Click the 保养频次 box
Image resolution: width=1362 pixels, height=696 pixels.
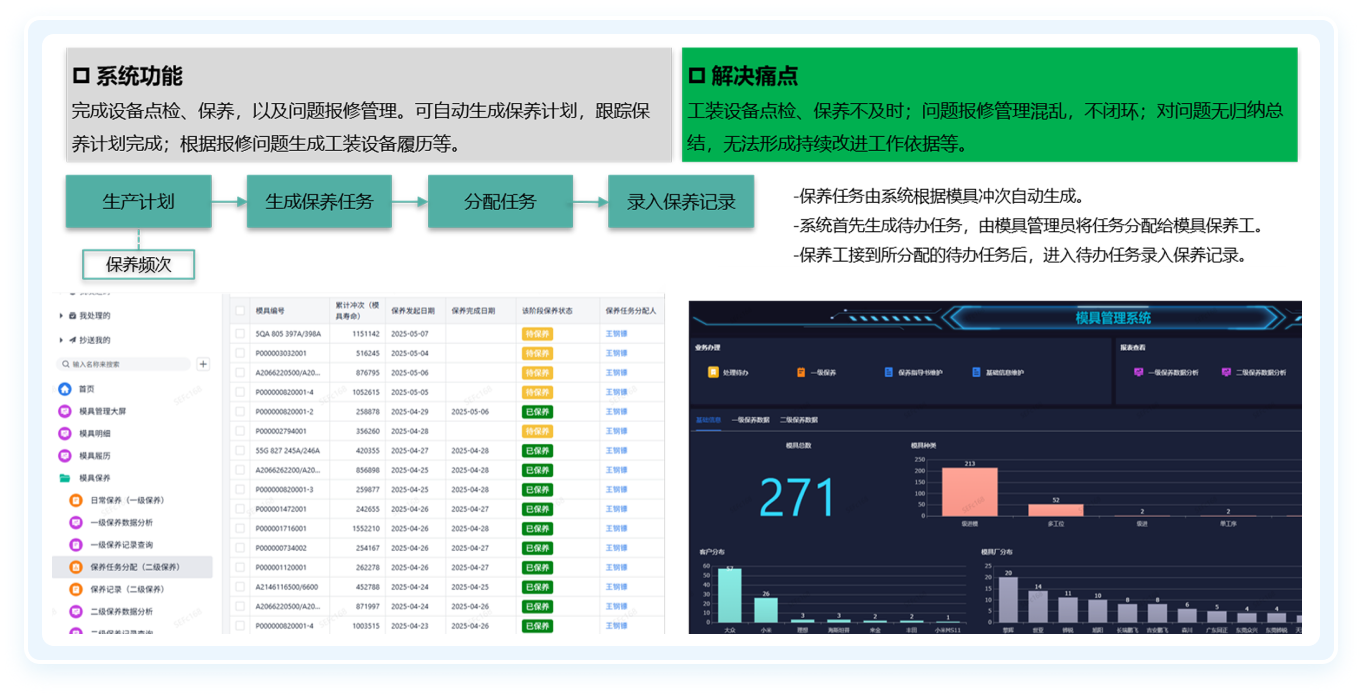138,265
